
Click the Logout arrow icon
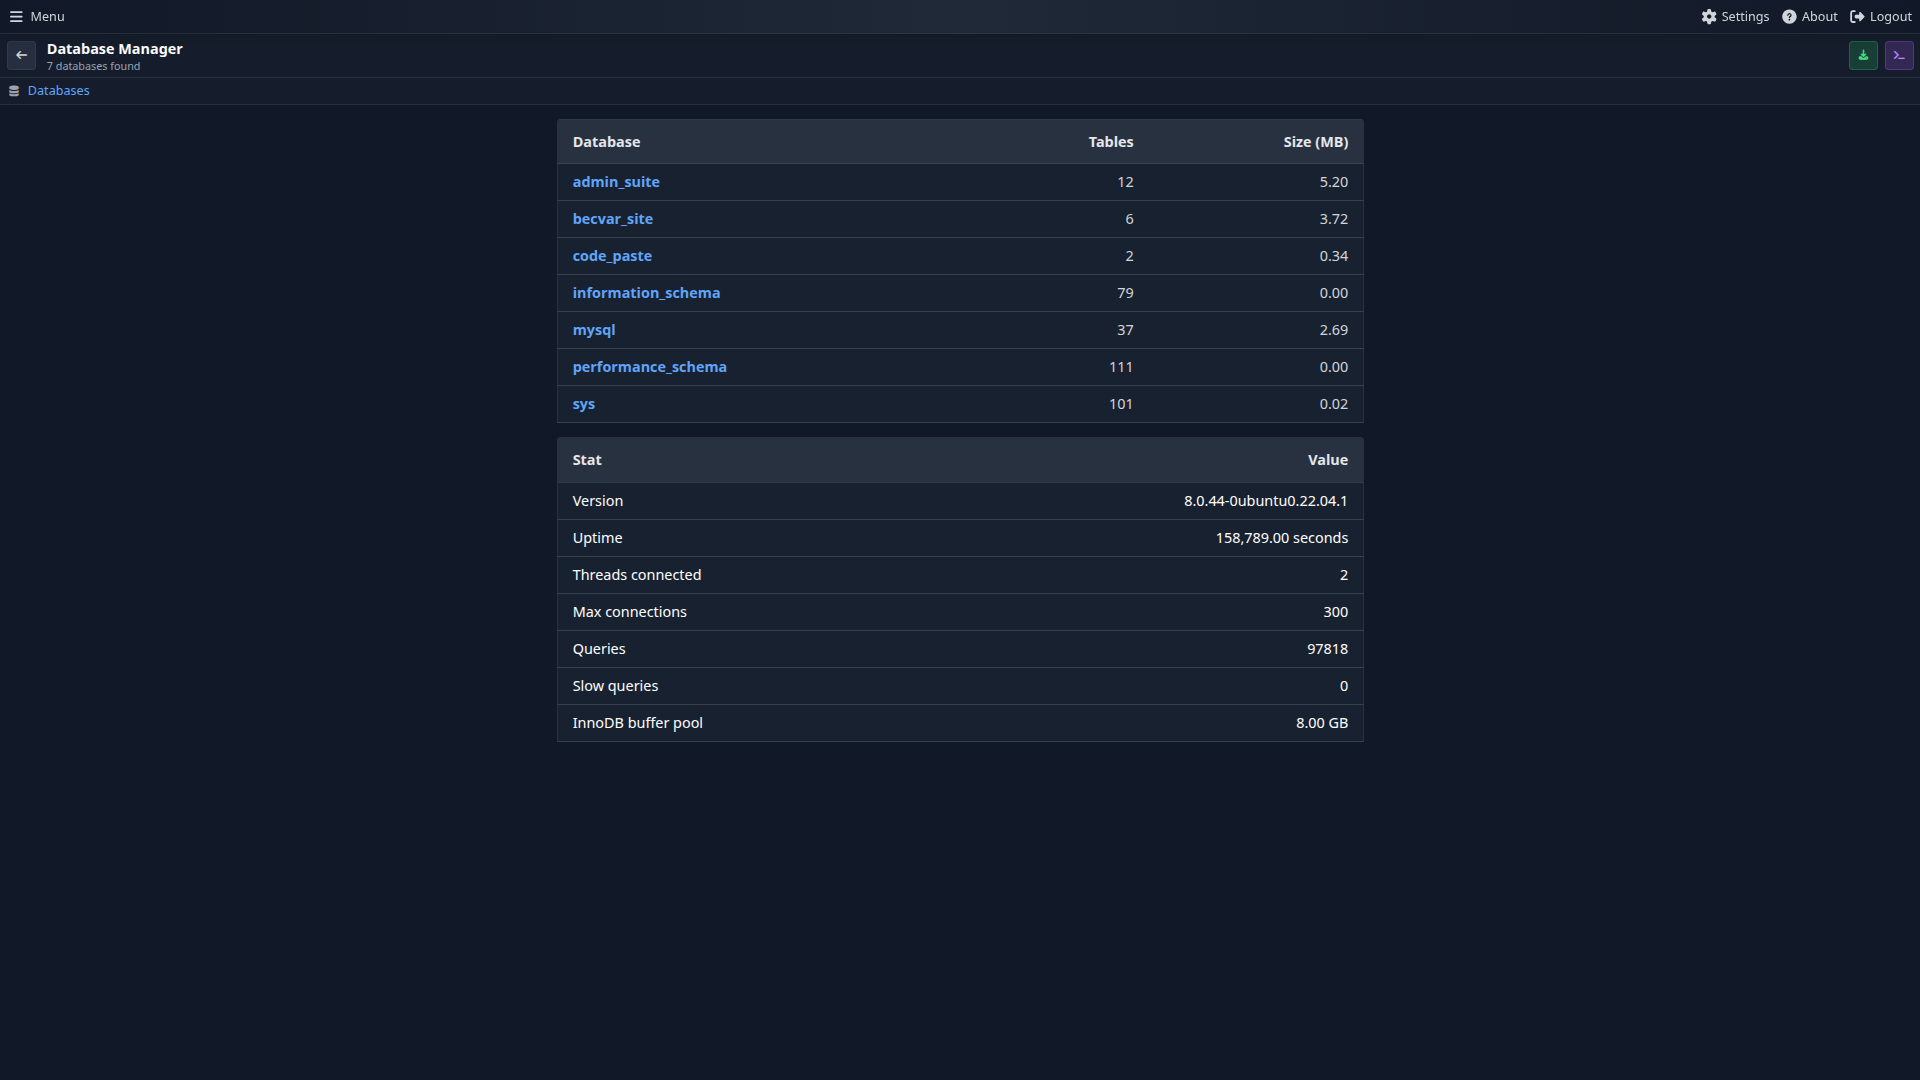1857,17
